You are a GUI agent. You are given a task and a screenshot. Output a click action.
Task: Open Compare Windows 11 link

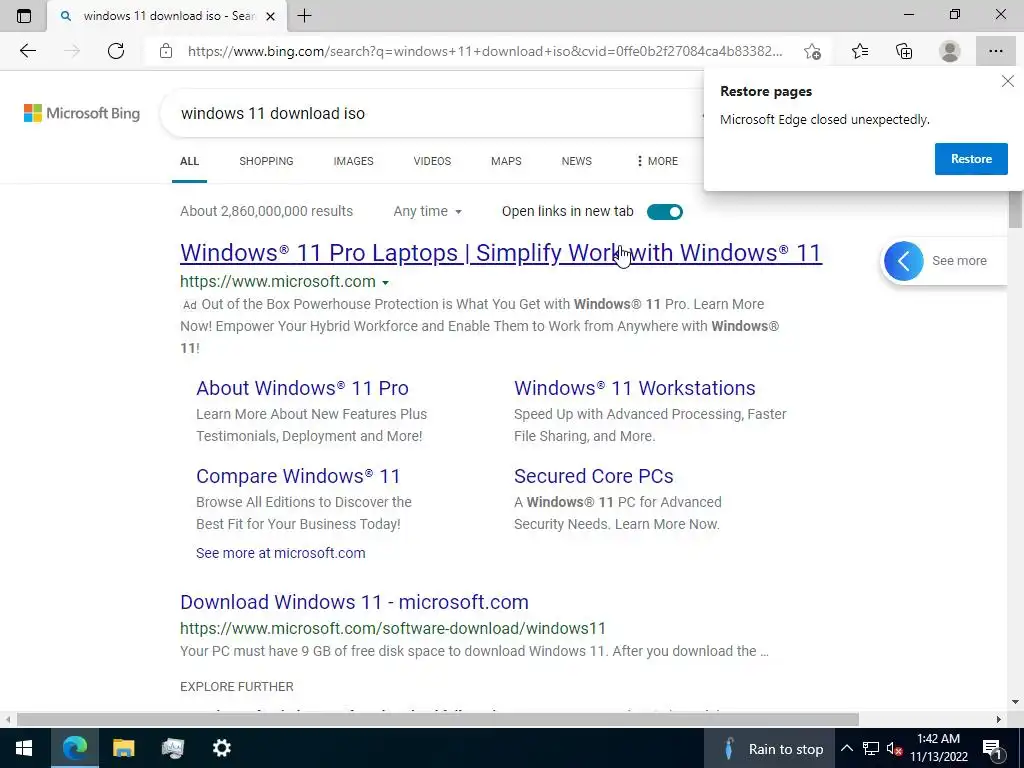click(x=298, y=476)
